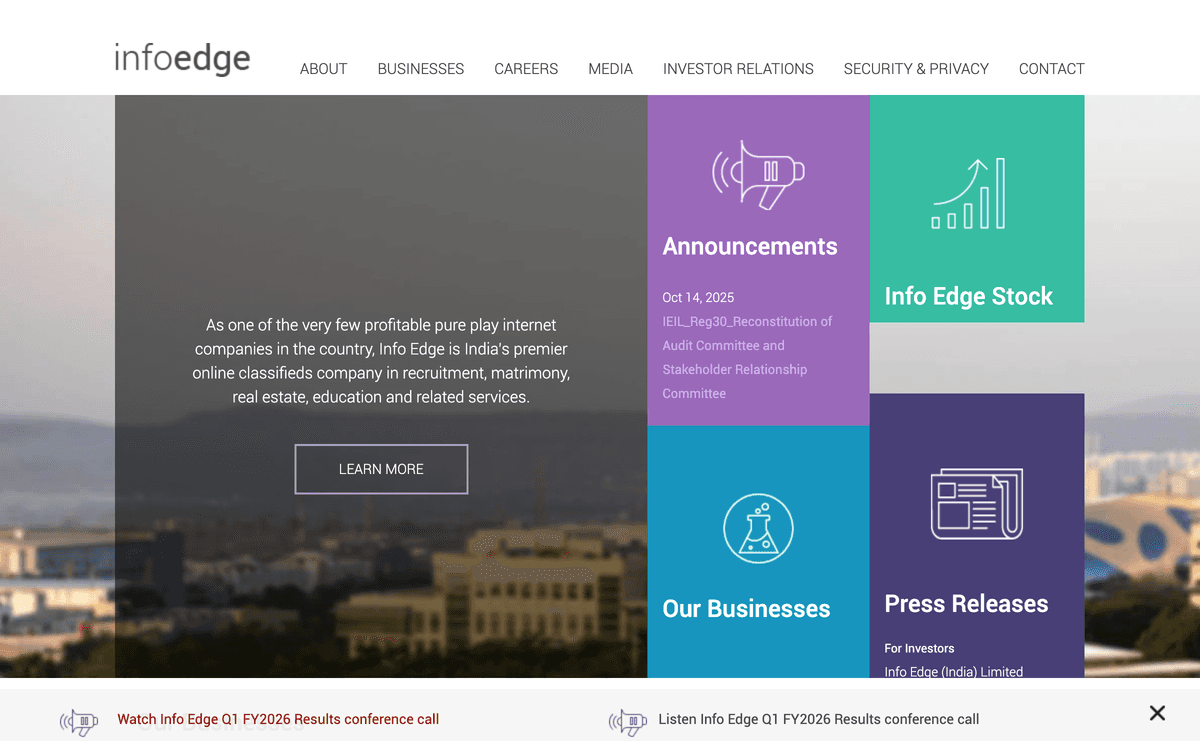Open the MEDIA section
The height and width of the screenshot is (741, 1200).
tap(610, 68)
